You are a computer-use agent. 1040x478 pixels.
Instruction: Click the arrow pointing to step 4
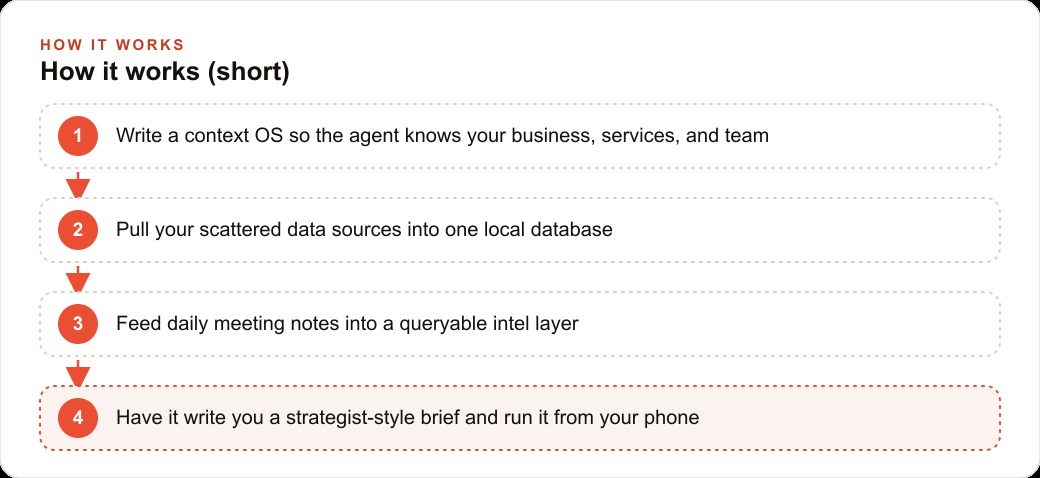pyautogui.click(x=78, y=373)
